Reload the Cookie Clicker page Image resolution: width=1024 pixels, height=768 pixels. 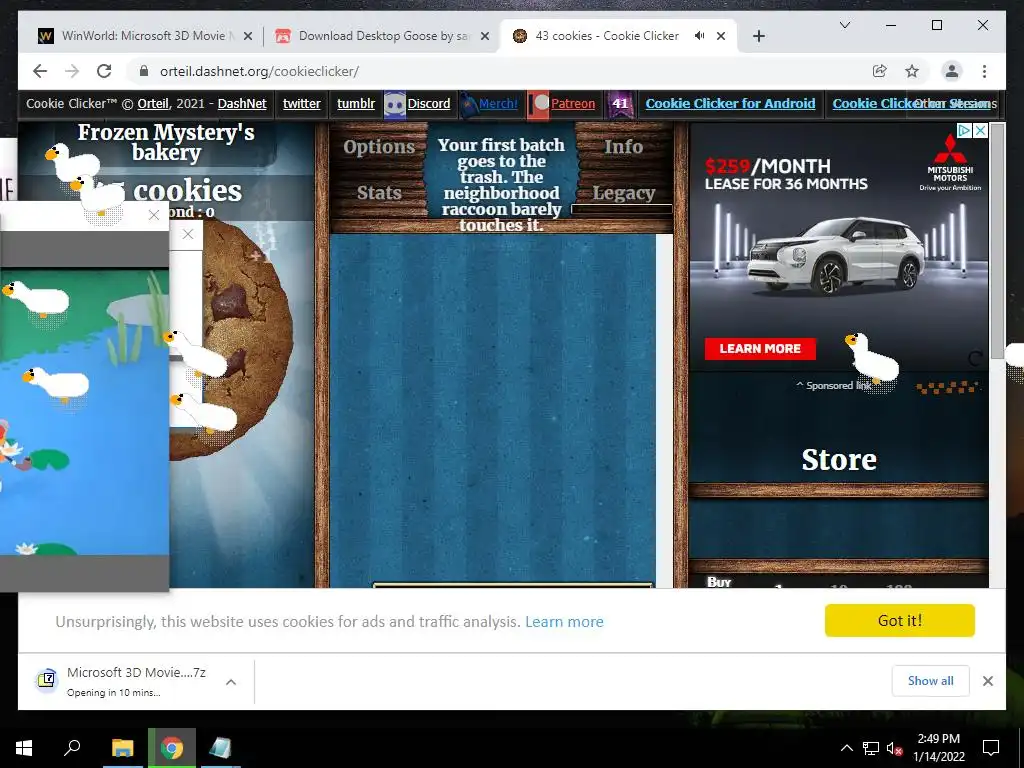tap(104, 71)
